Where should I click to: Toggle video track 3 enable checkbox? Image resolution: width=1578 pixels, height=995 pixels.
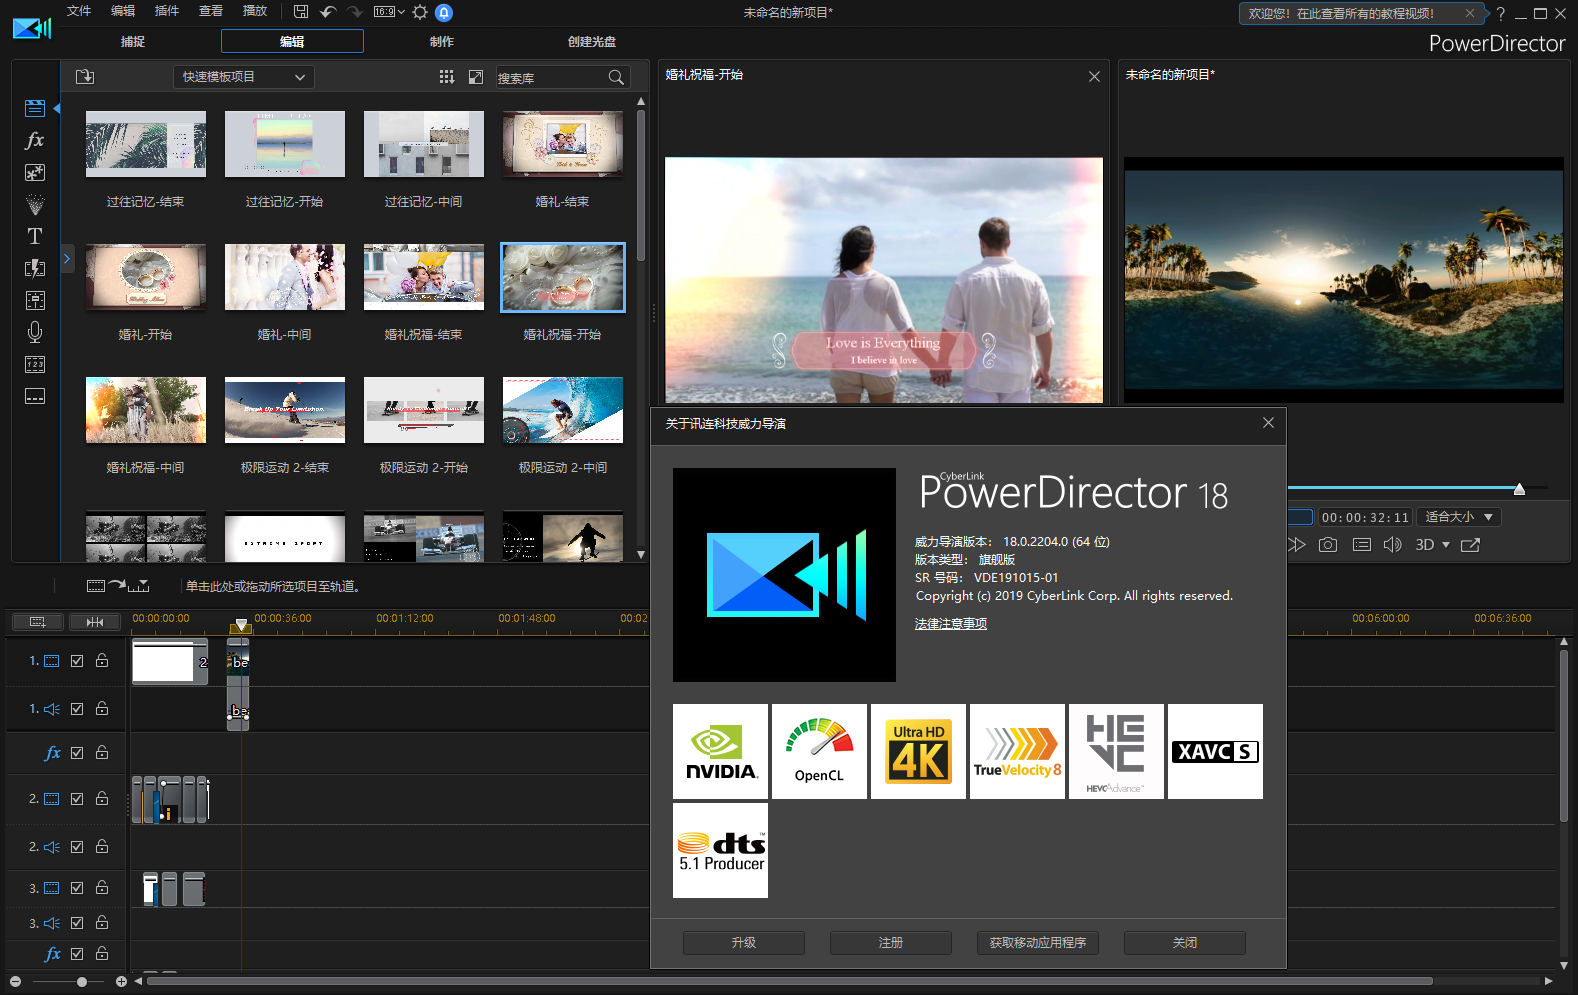(x=77, y=888)
